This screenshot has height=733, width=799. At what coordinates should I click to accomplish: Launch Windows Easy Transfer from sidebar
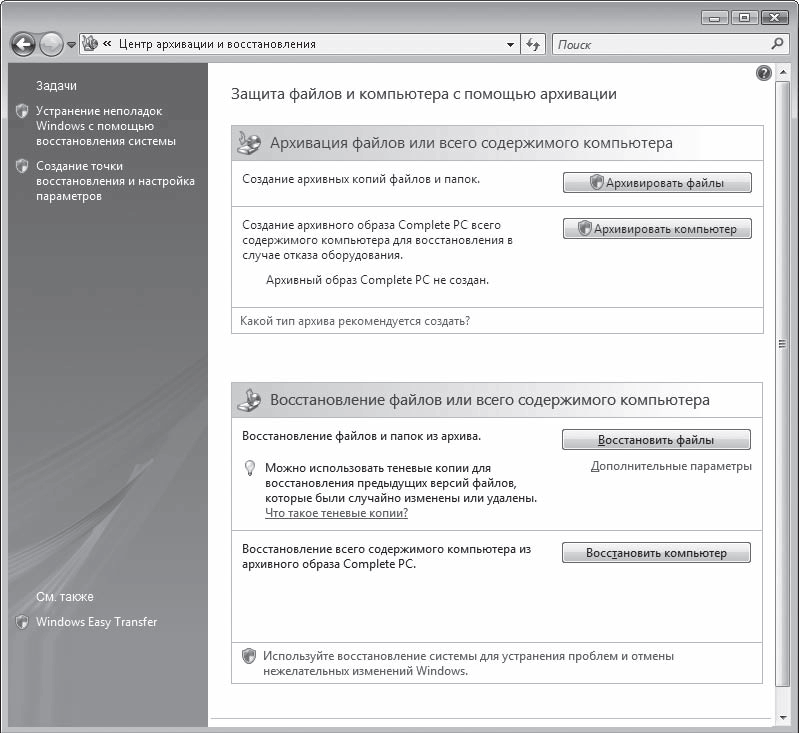[96, 622]
